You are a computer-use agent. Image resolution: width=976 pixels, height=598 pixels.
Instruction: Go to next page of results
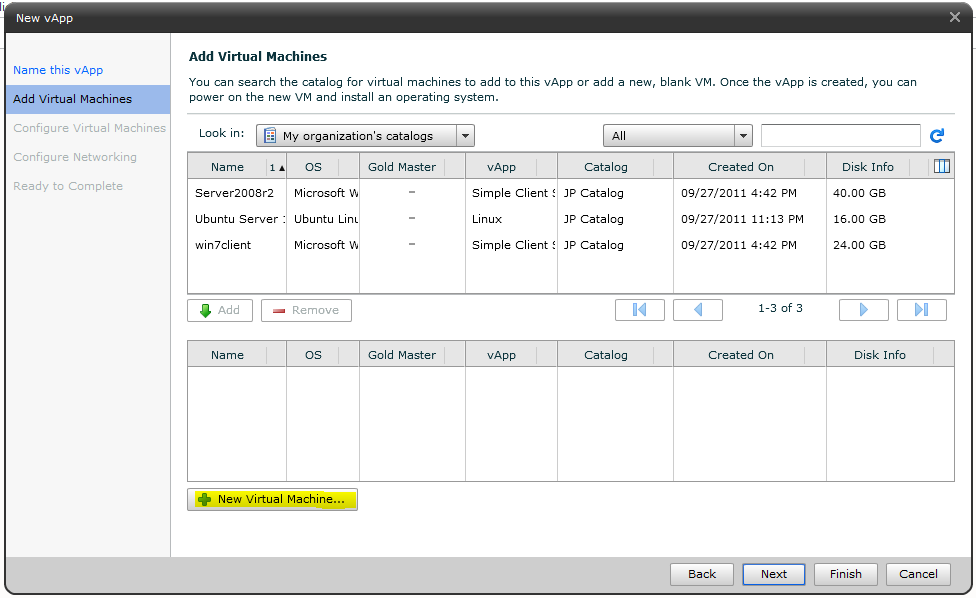tap(863, 310)
